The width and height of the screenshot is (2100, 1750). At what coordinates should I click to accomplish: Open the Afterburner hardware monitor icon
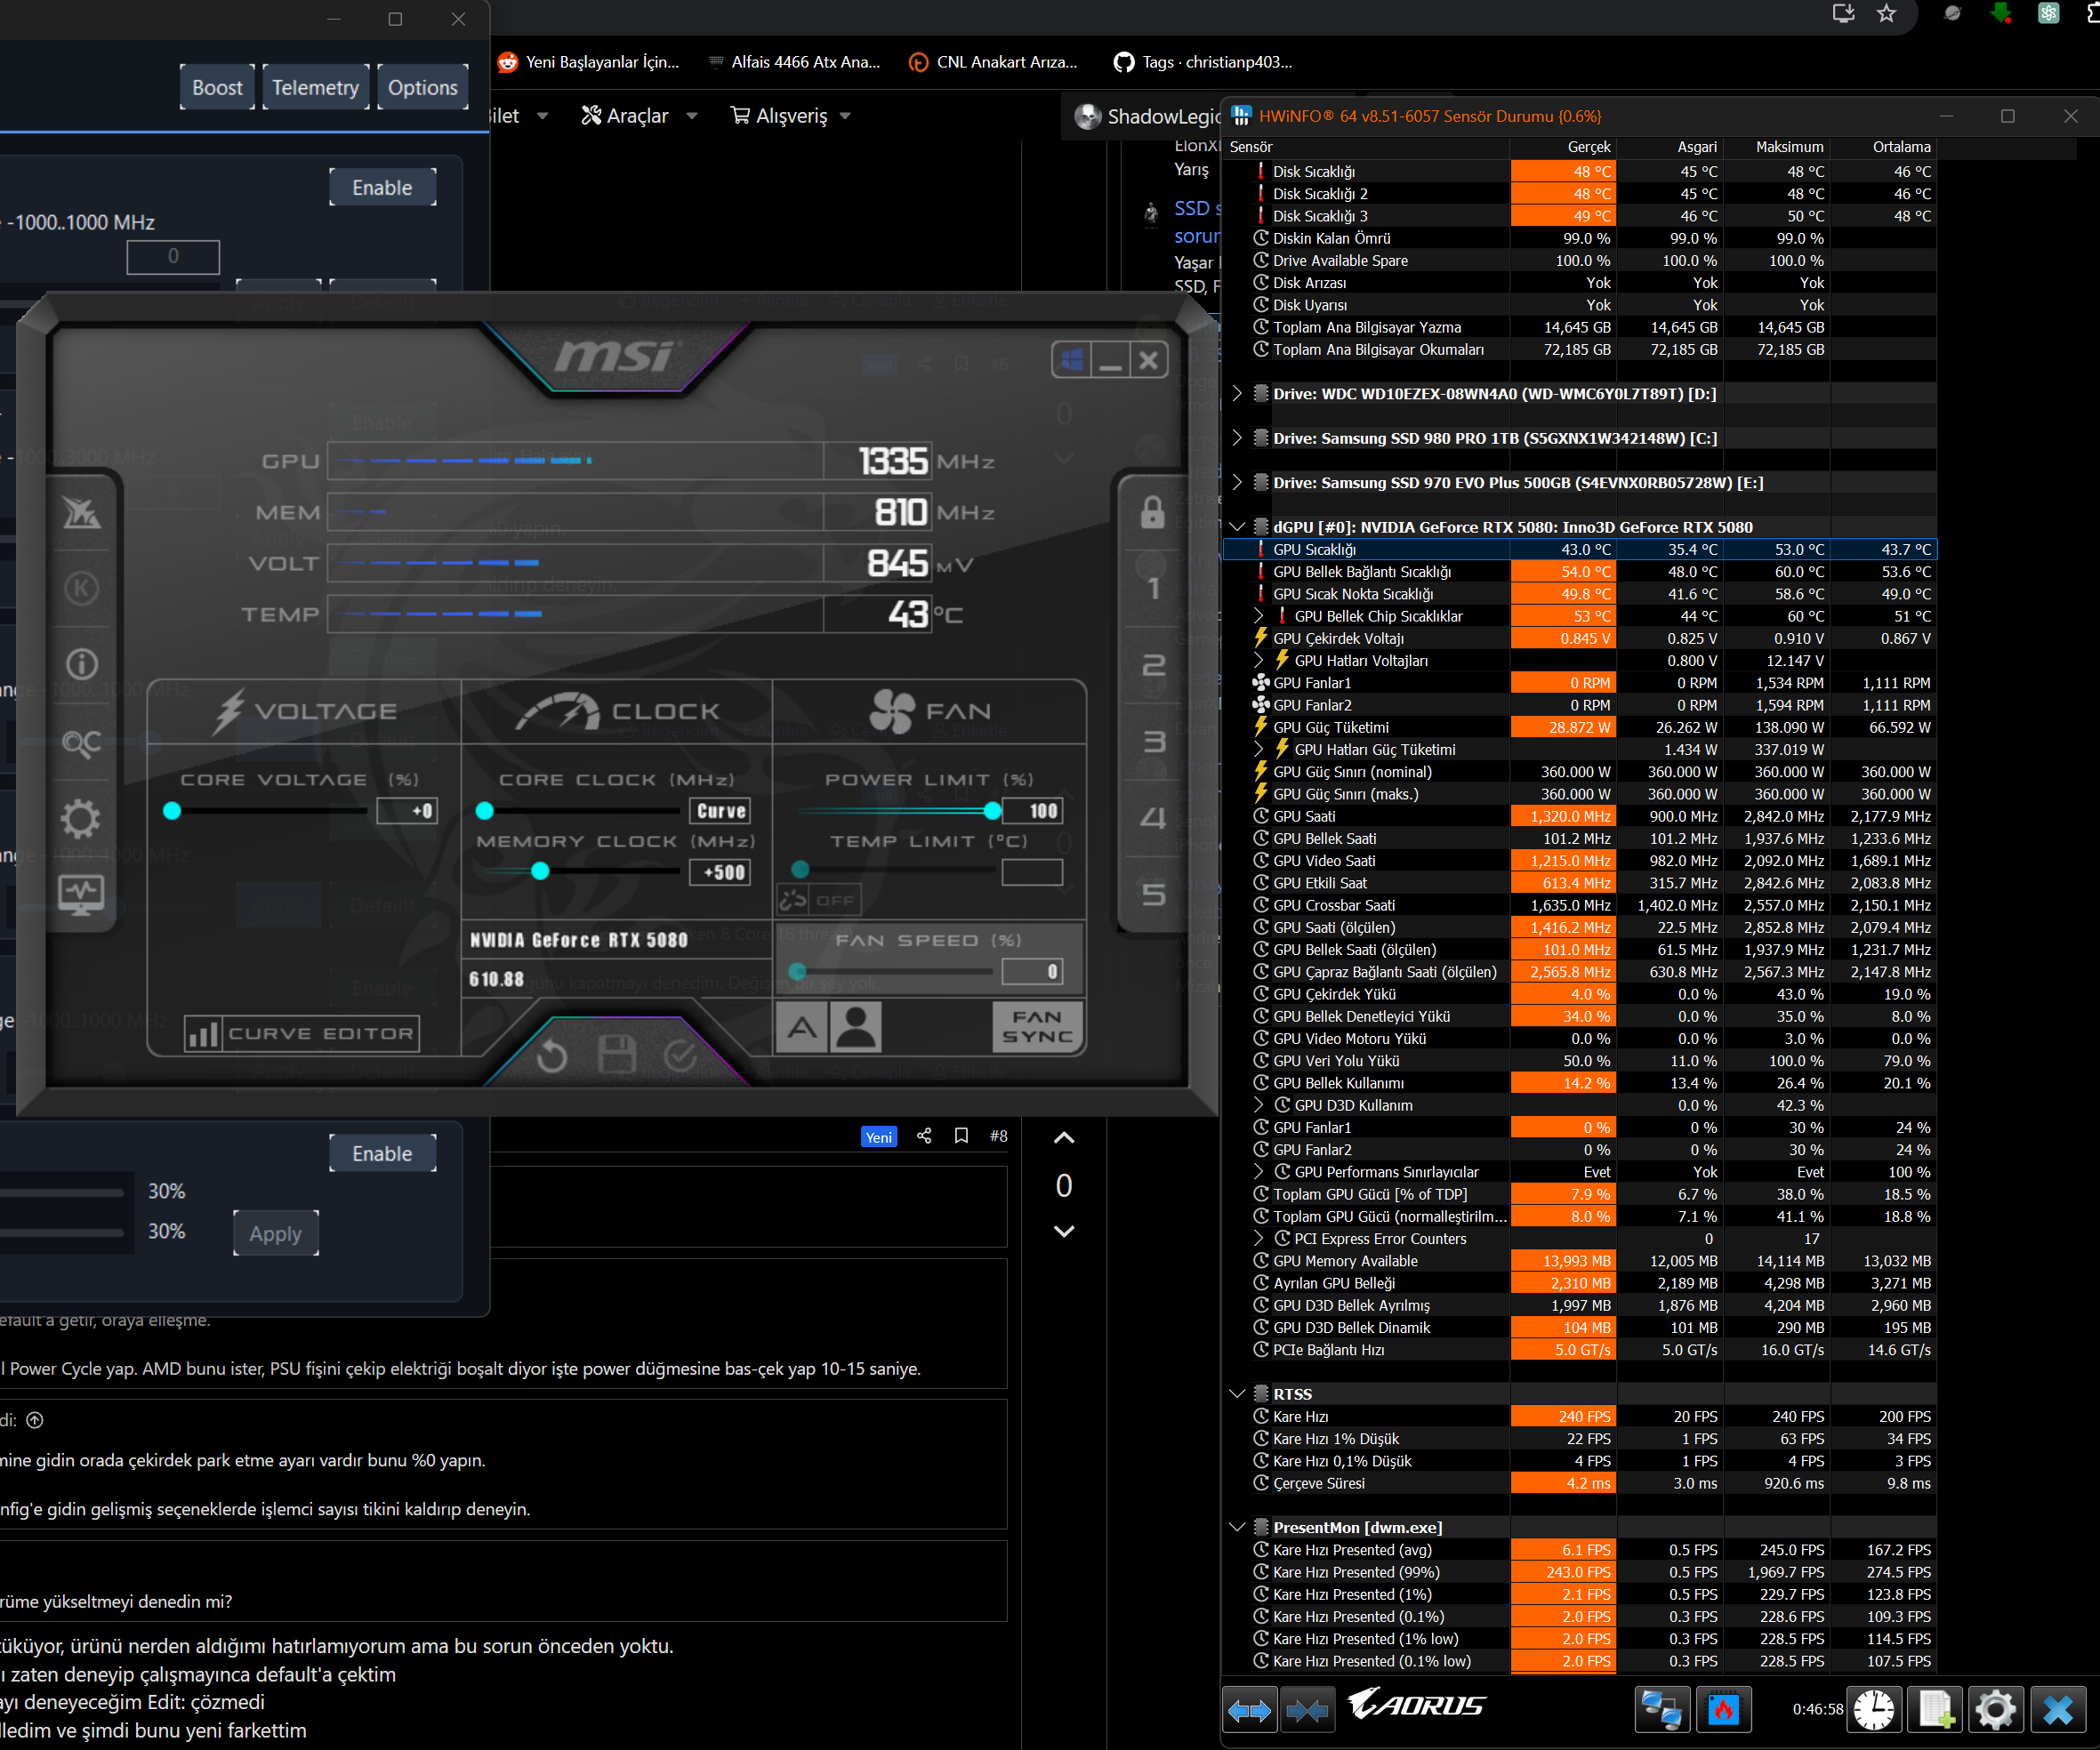point(82,894)
